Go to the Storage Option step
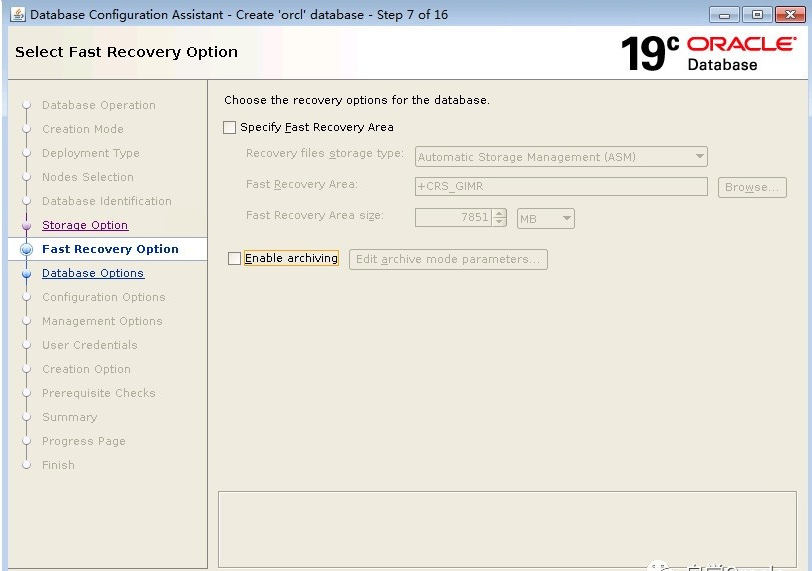This screenshot has width=812, height=571. (85, 225)
